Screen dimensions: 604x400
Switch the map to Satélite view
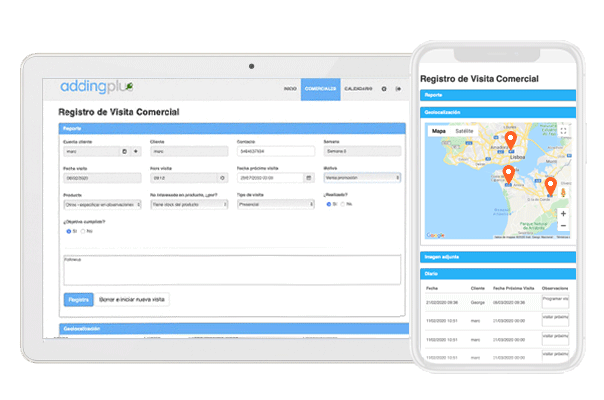[x=464, y=131]
